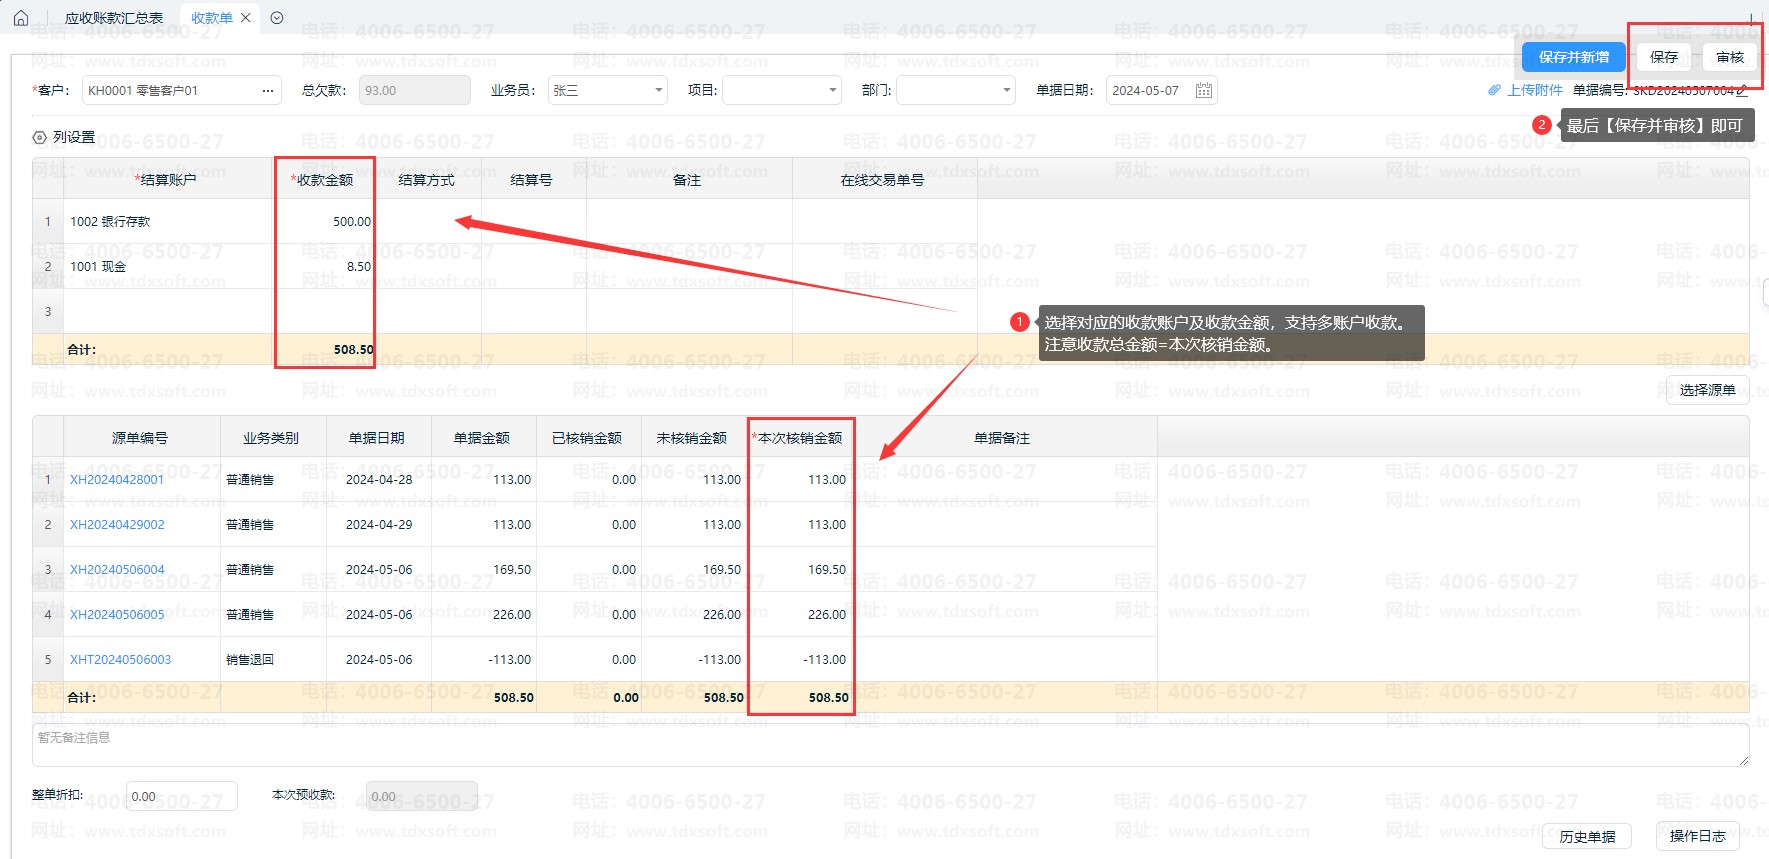This screenshot has height=859, width=1769.
Task: Click the customer lookup ellipsis icon
Action: (268, 91)
